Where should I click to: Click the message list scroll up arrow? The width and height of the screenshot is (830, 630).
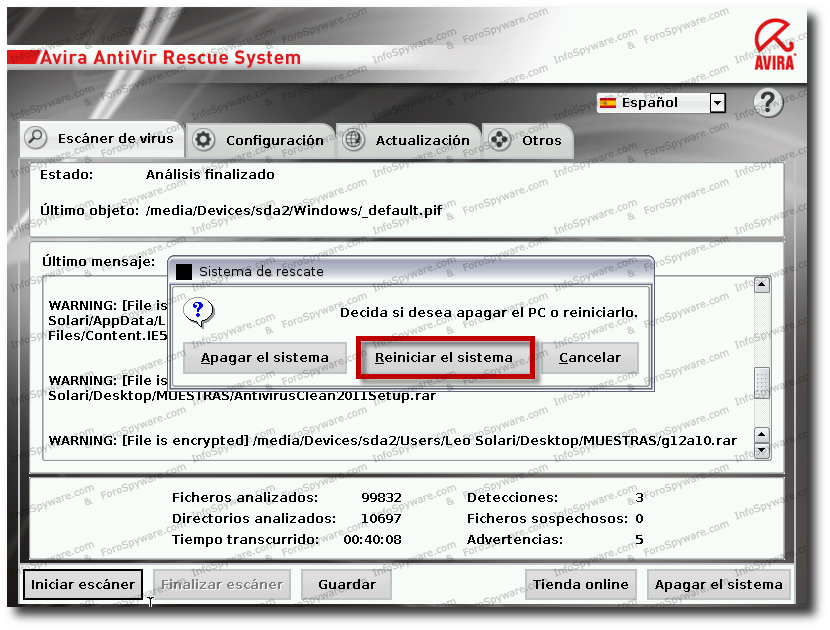click(762, 285)
